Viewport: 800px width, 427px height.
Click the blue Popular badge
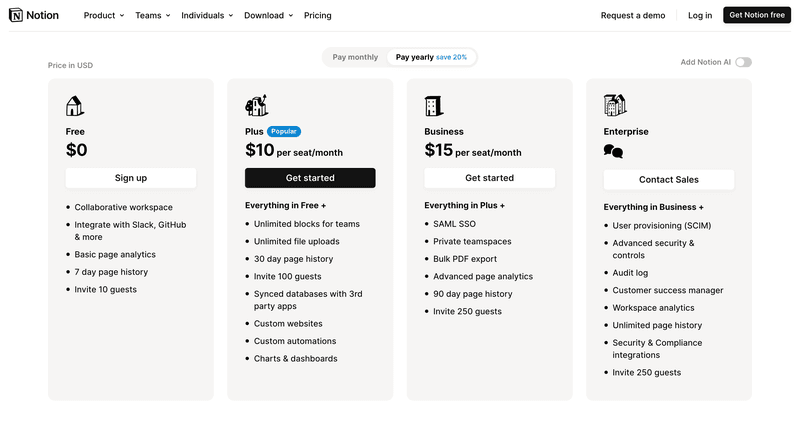tap(284, 131)
